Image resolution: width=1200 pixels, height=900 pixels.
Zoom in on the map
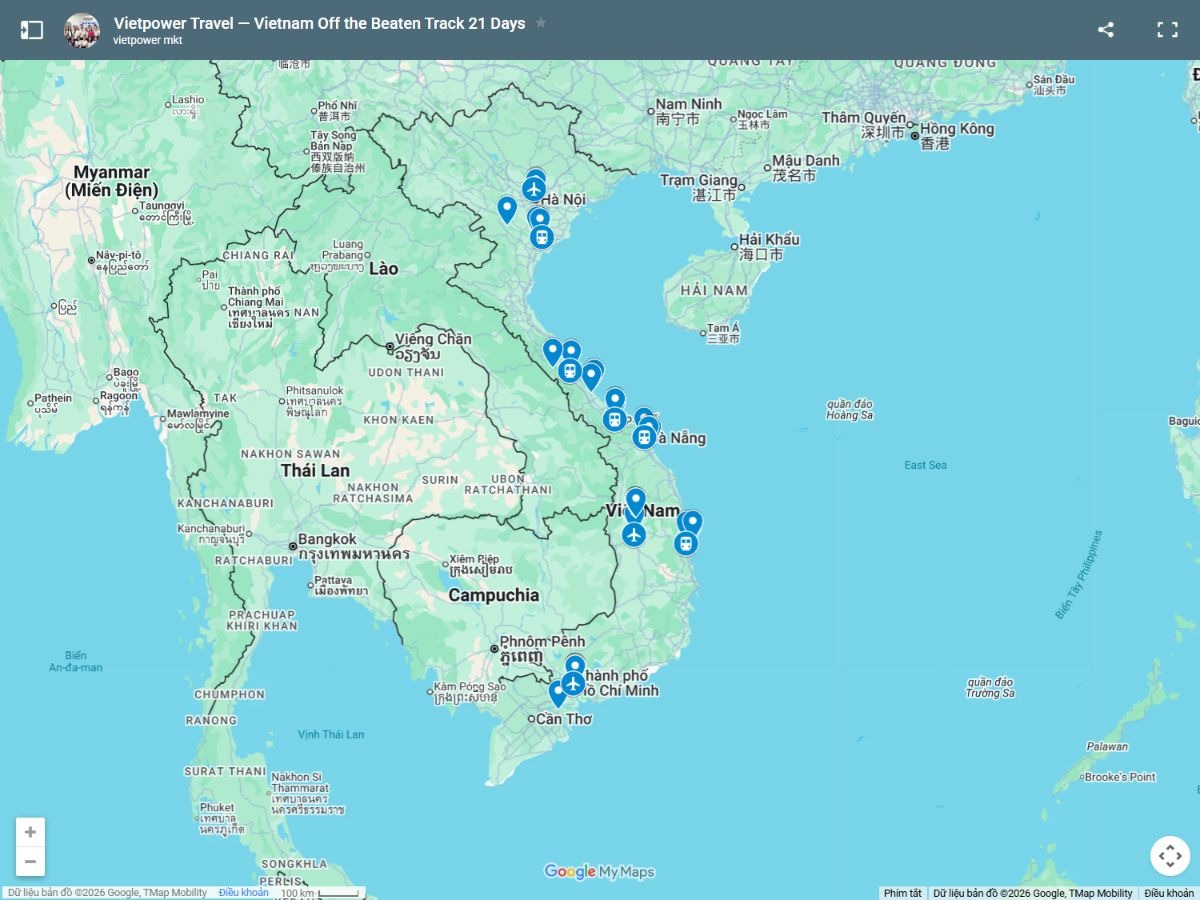30,832
